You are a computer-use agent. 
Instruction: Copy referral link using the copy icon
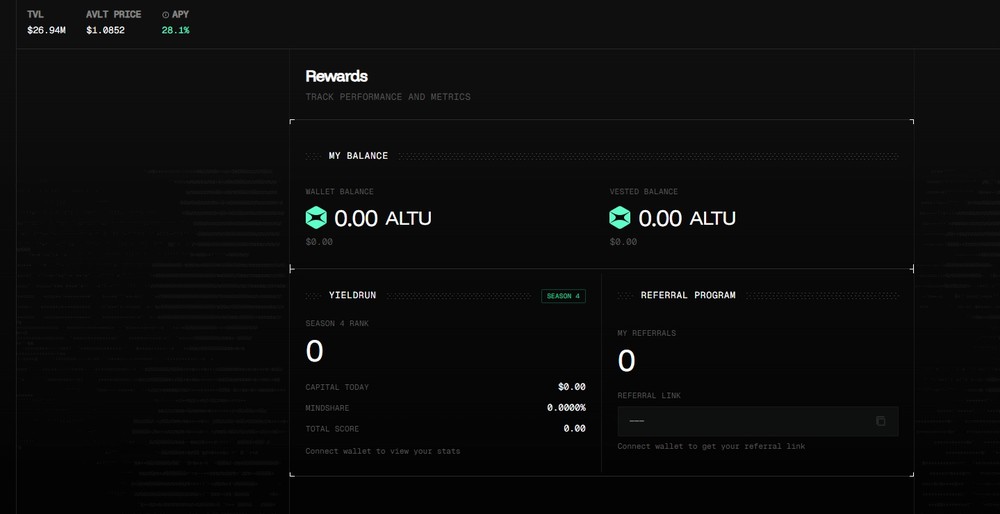[x=881, y=421]
